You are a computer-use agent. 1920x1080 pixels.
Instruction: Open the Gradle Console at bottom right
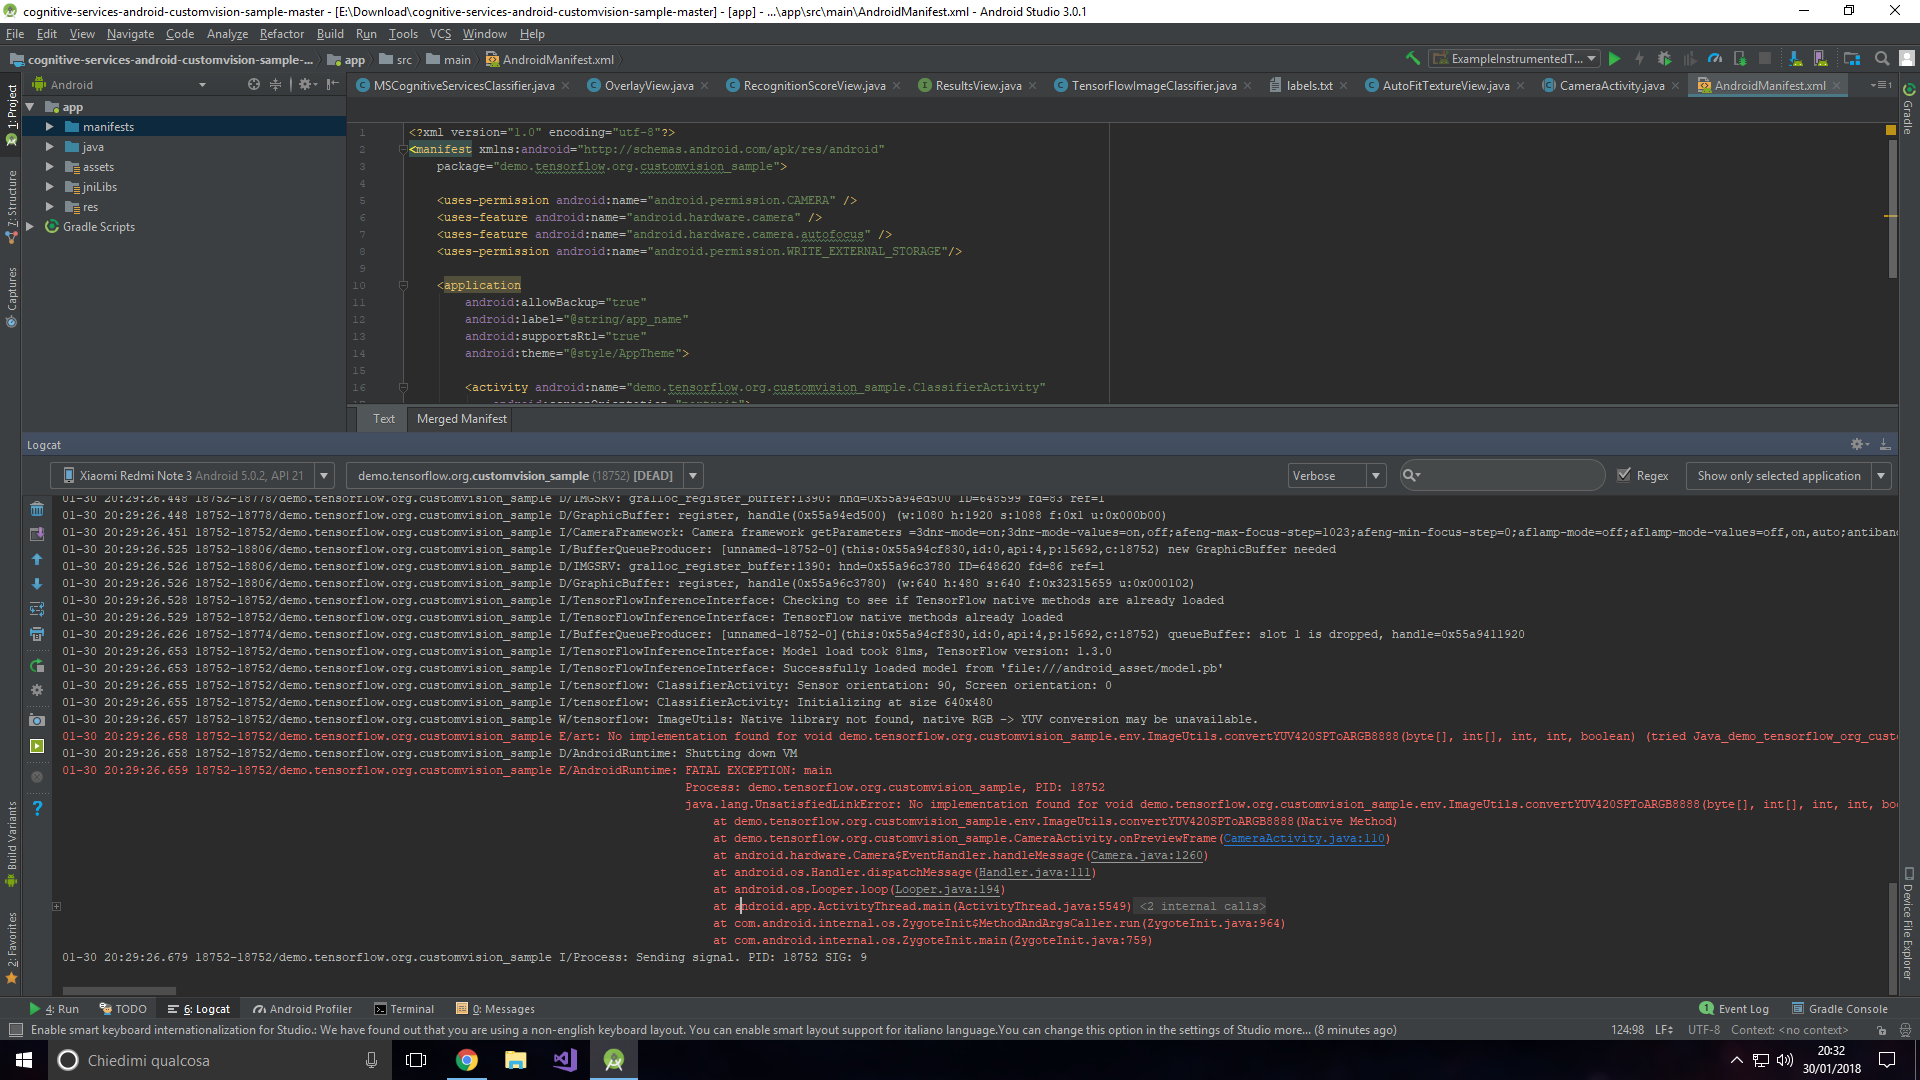point(1846,1009)
